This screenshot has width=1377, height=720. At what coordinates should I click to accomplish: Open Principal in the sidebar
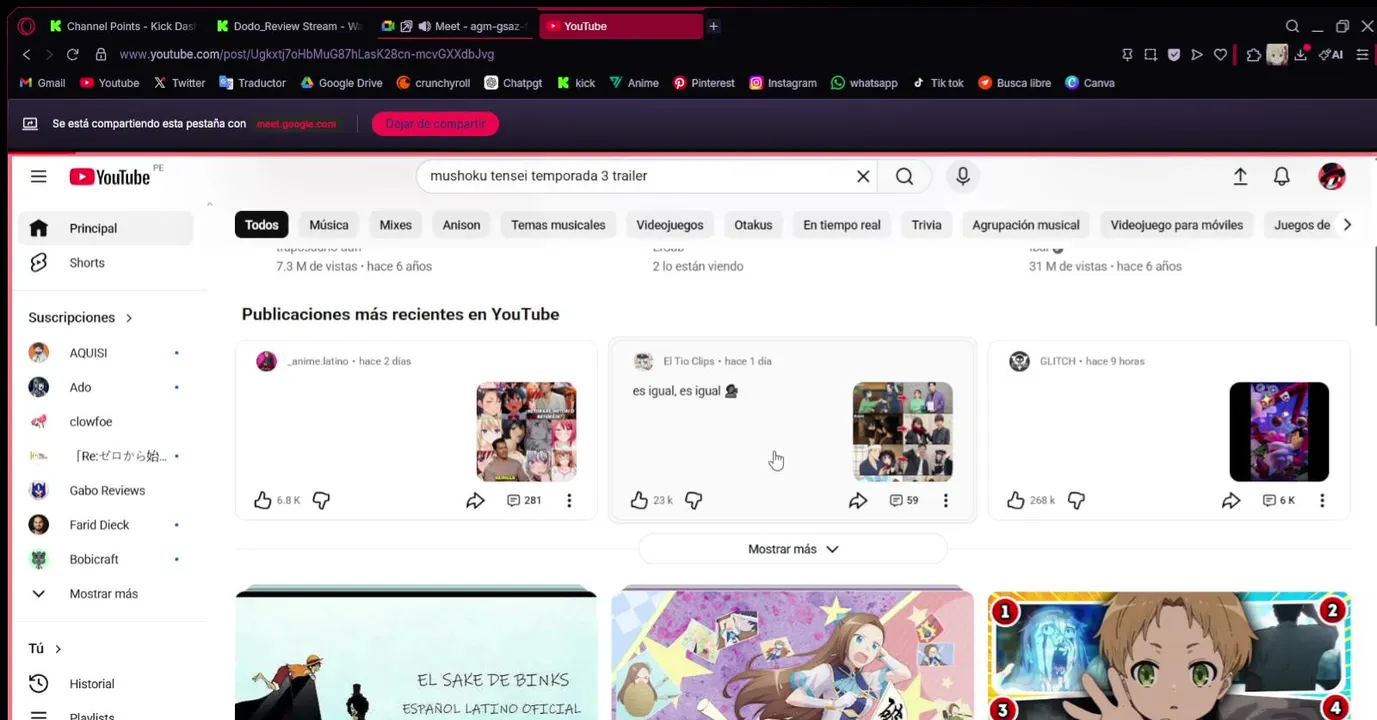[105, 228]
